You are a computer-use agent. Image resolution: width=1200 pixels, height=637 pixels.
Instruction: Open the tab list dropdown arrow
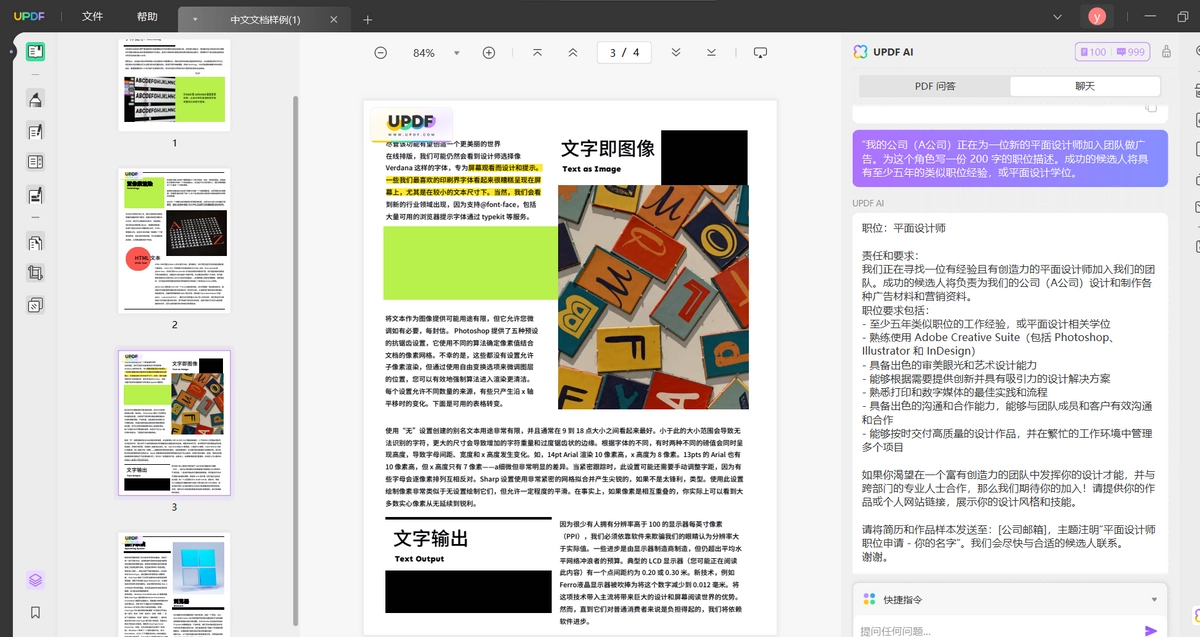click(x=194, y=19)
